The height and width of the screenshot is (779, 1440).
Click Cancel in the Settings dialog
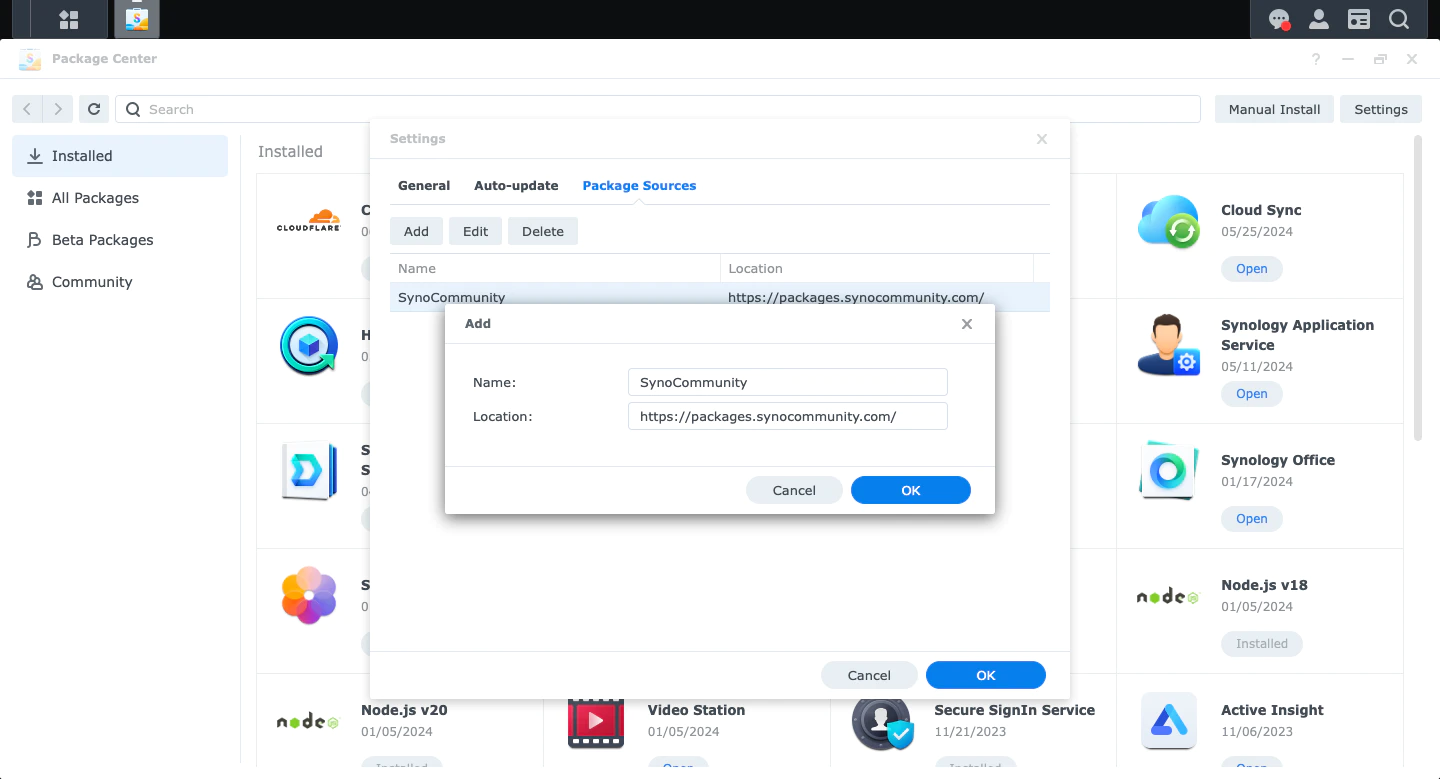click(x=869, y=675)
